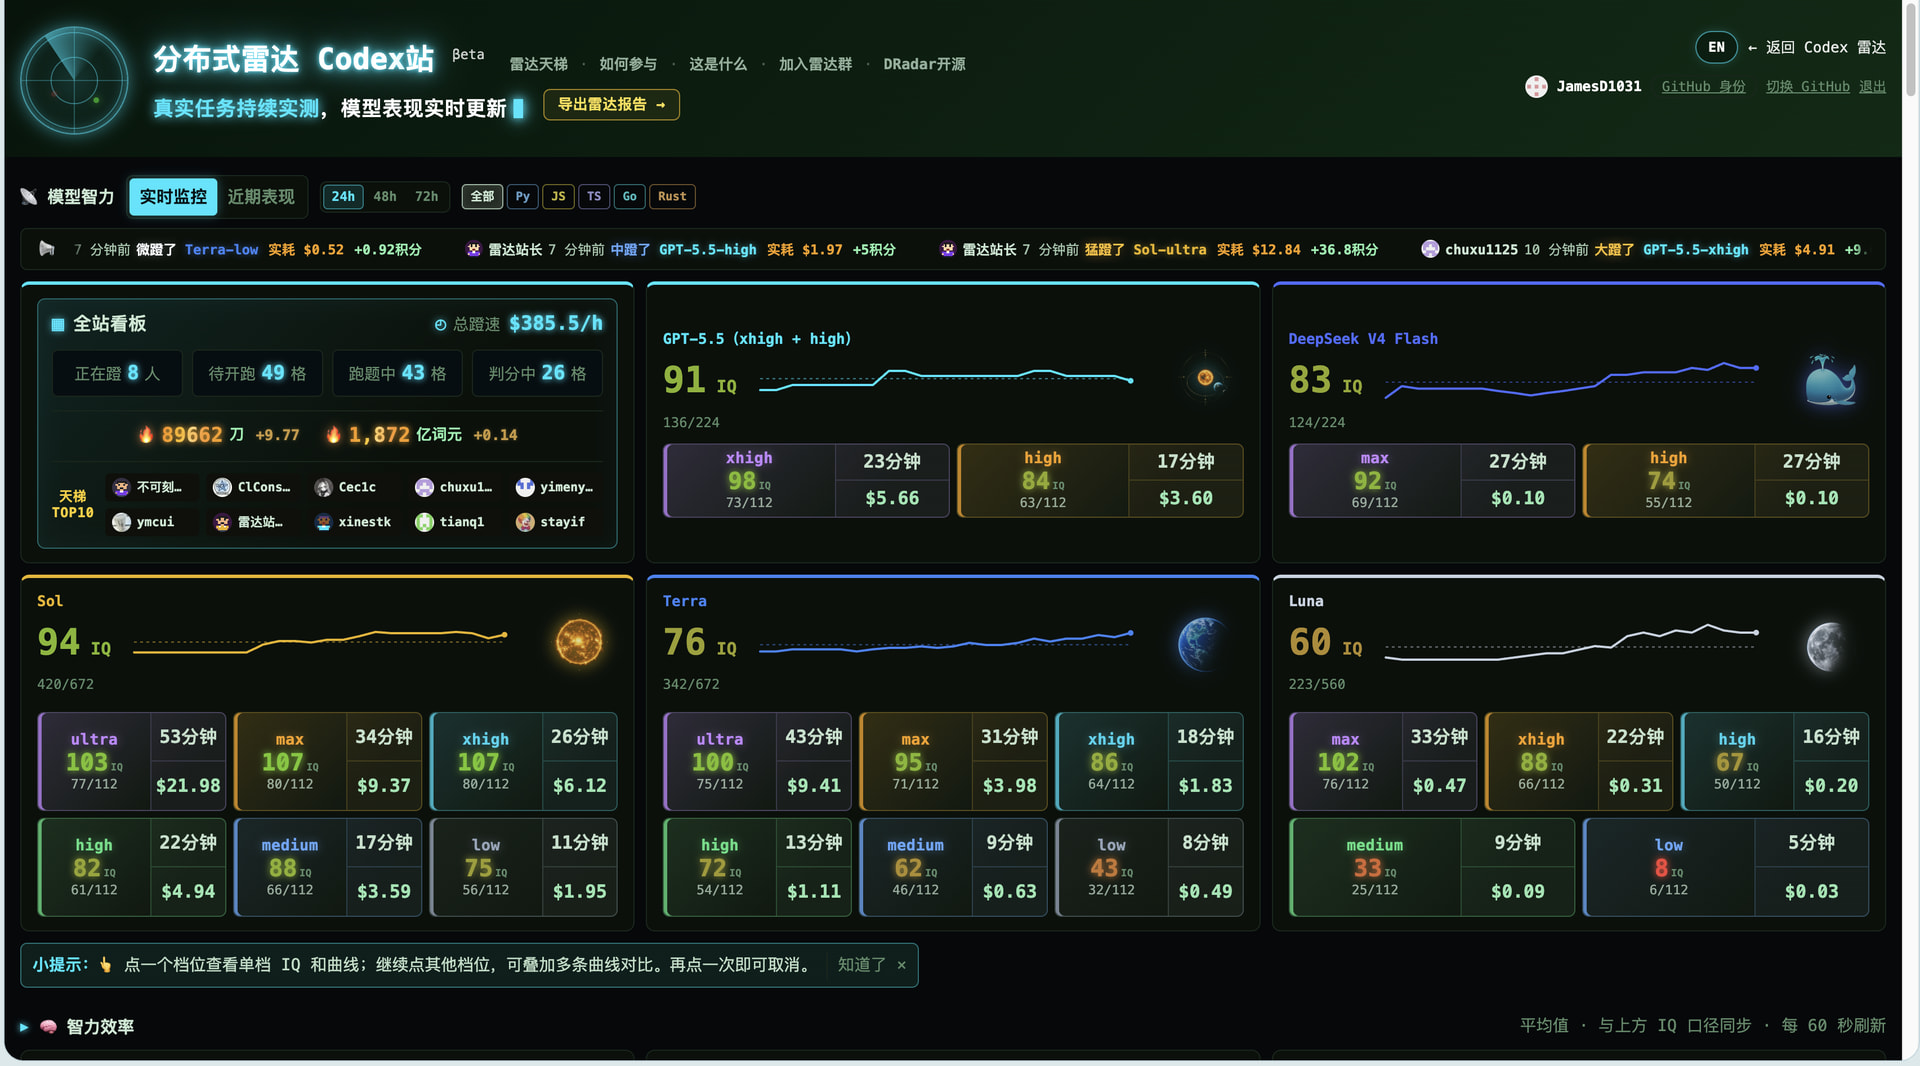Click the clock icon beside 总蹬速
Viewport: 1920px width, 1066px height.
coord(440,324)
